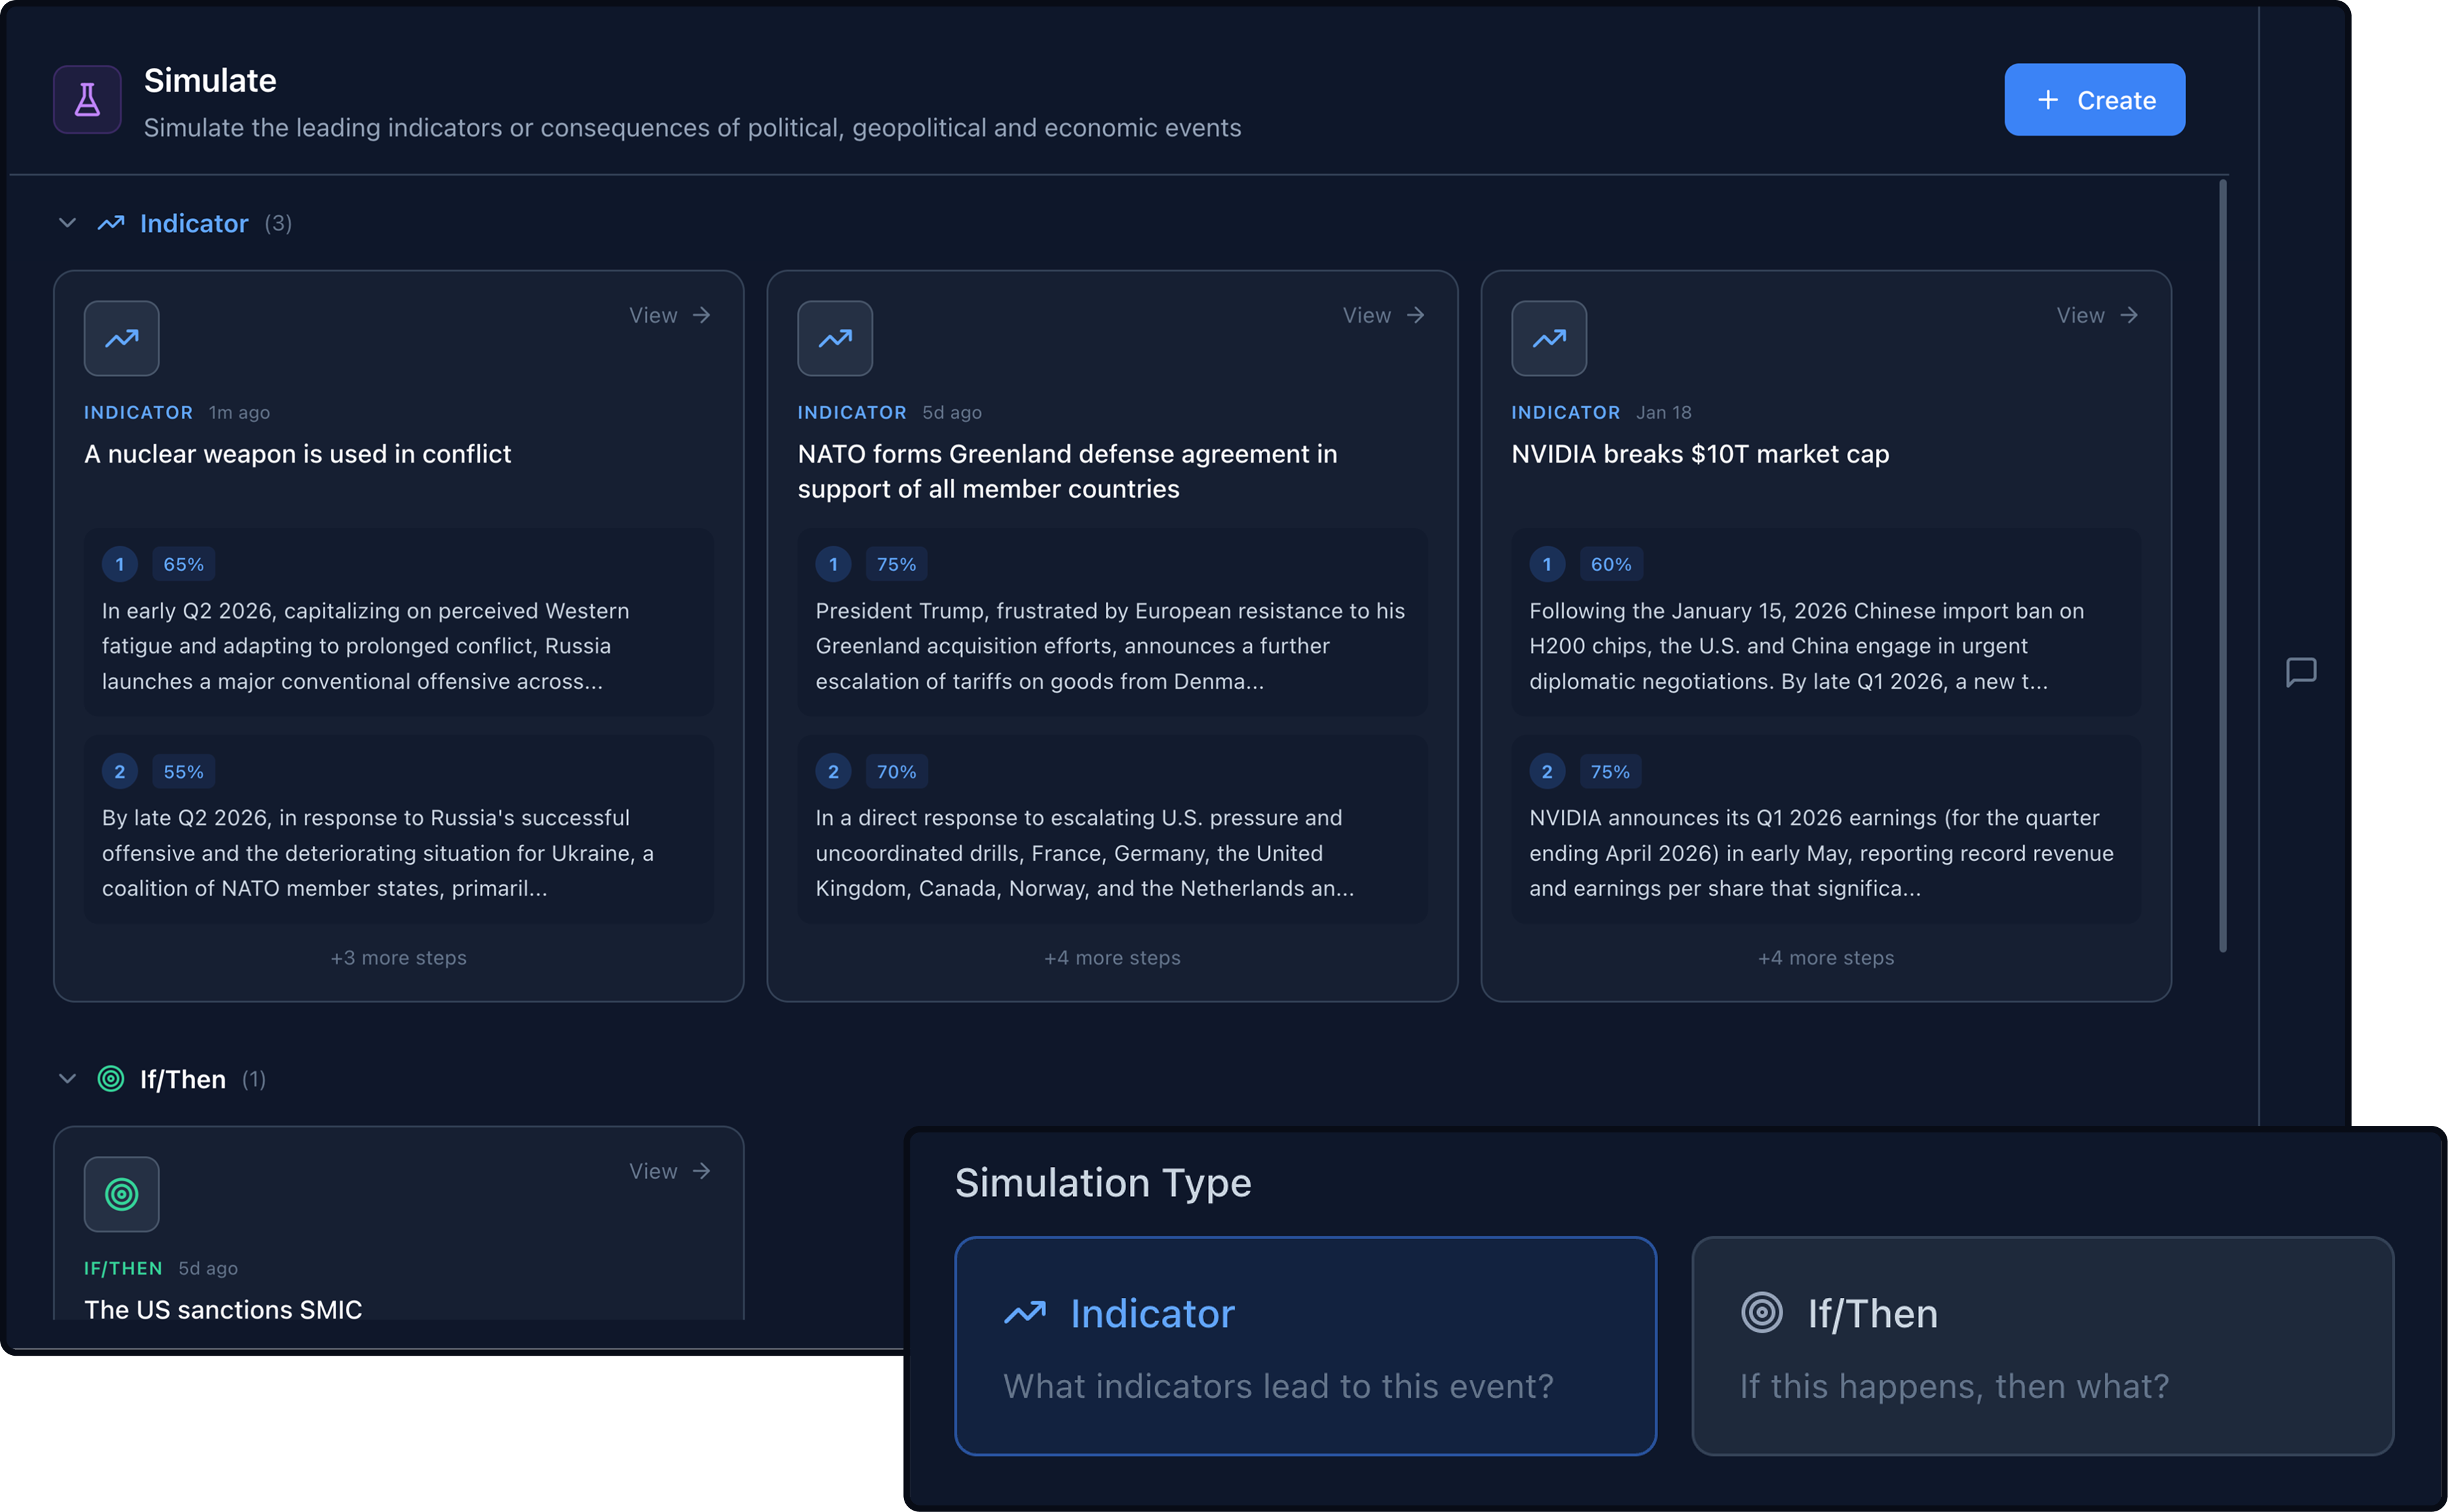Screen dimensions: 2448x1512
Task: Click the vertical scrollbar of the simulations list
Action: tap(2222, 565)
